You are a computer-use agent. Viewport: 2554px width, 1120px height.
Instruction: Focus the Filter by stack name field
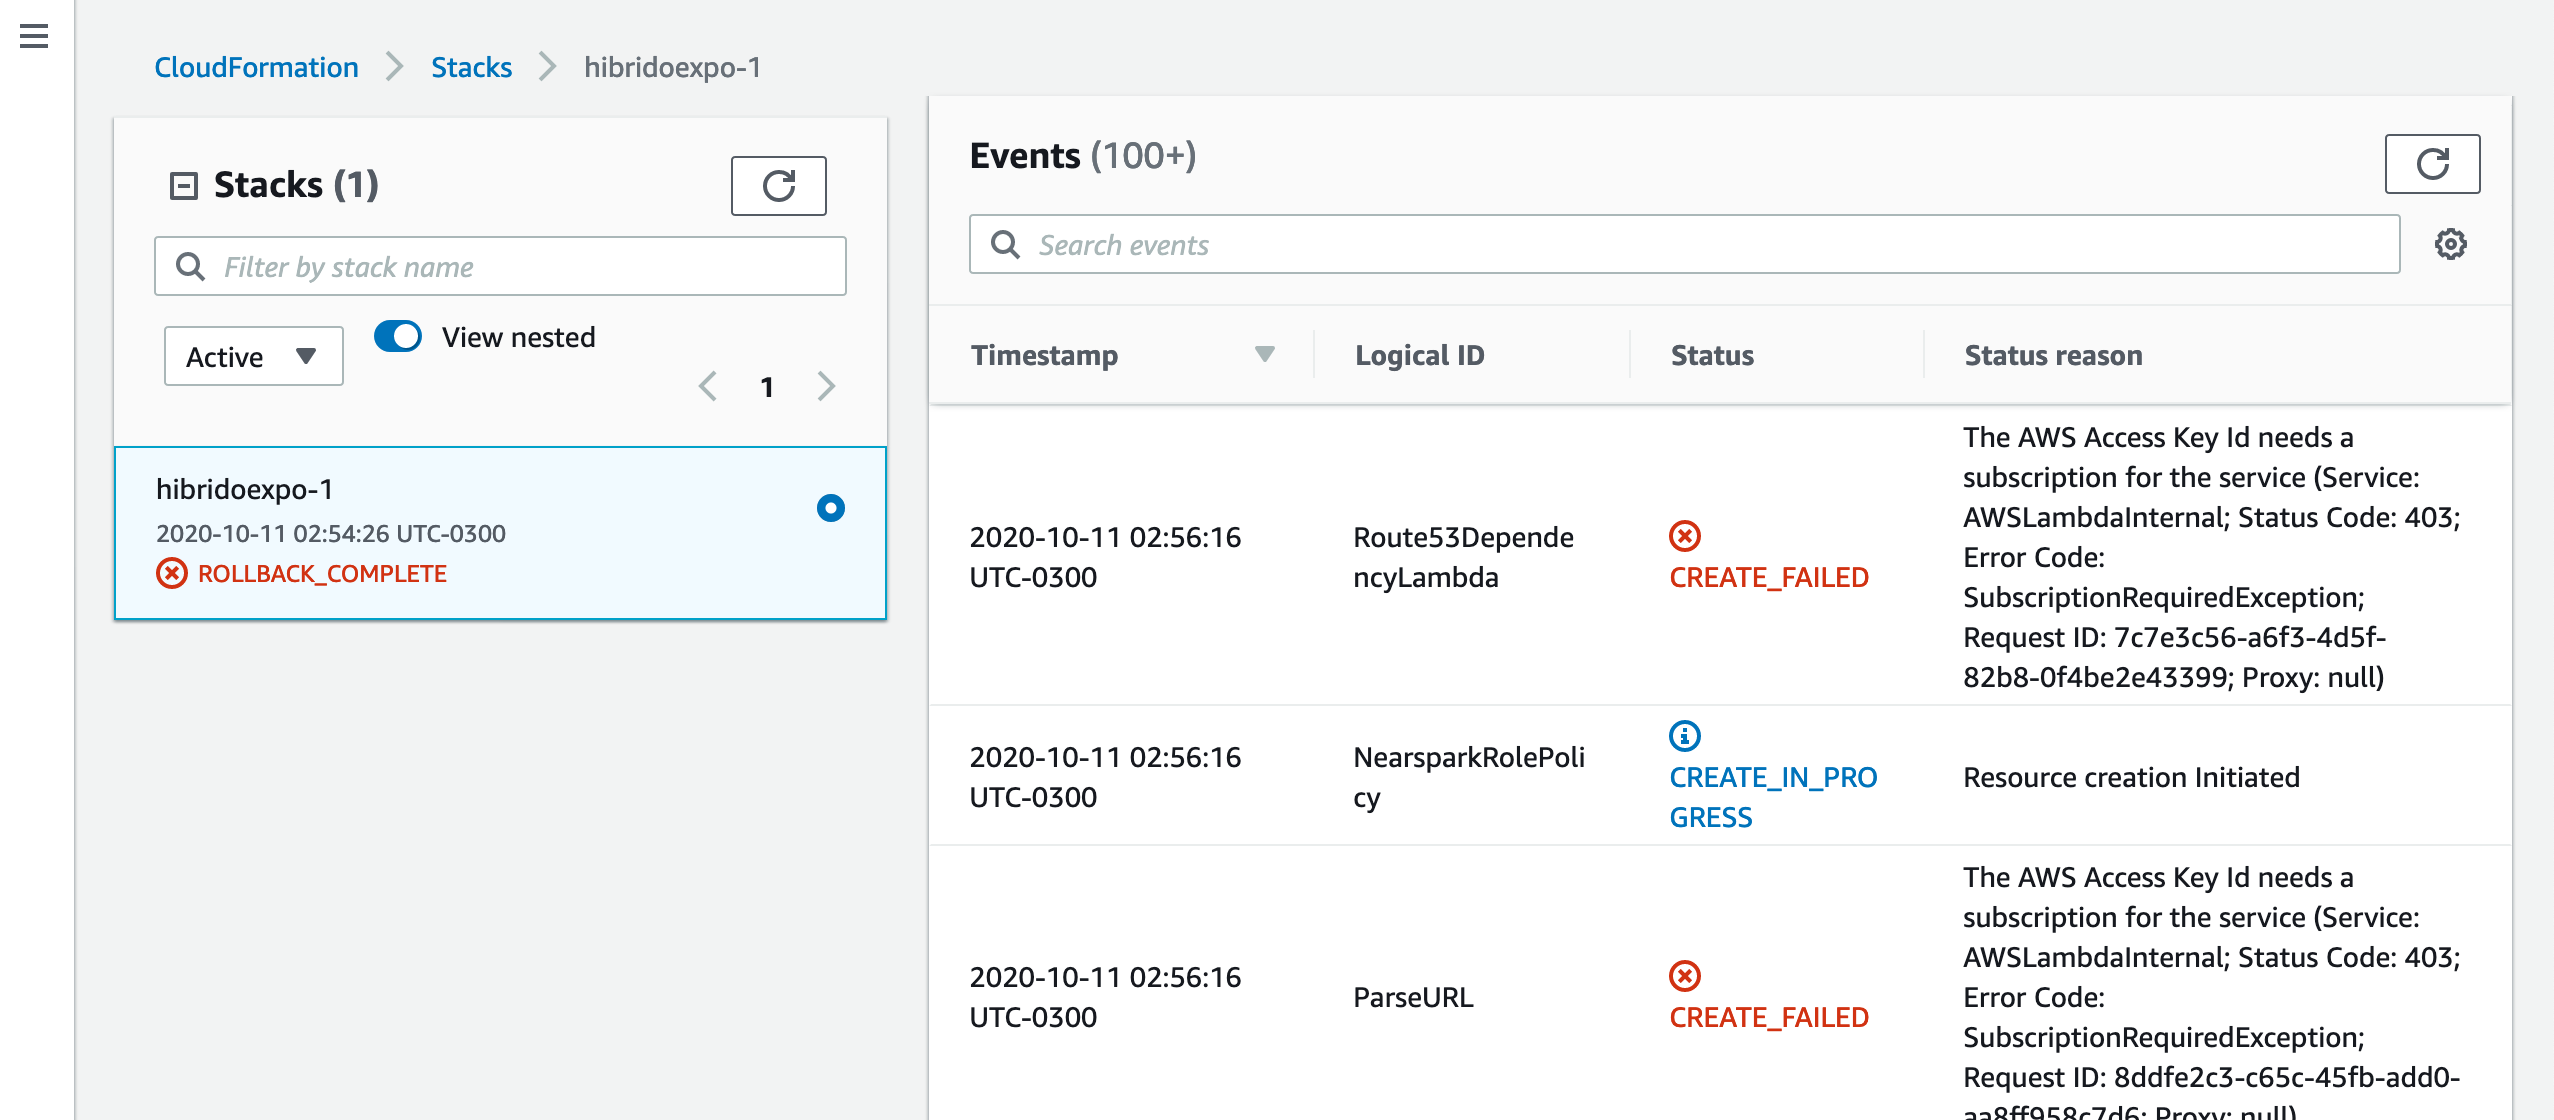500,266
